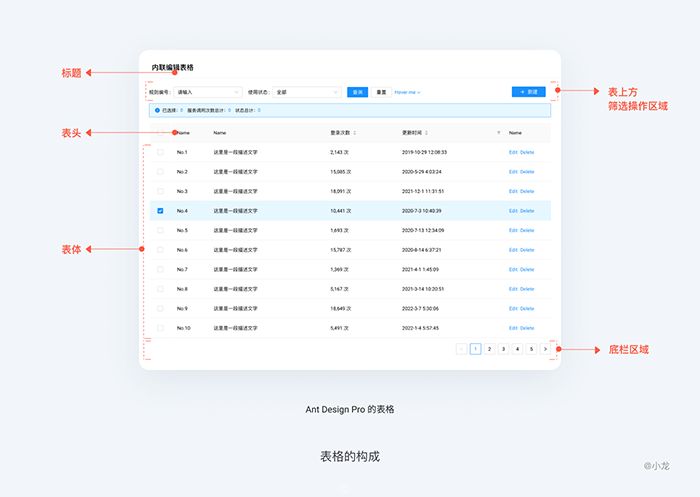Toggle the select-all checkbox in table header
The width and height of the screenshot is (700, 497).
(x=160, y=132)
